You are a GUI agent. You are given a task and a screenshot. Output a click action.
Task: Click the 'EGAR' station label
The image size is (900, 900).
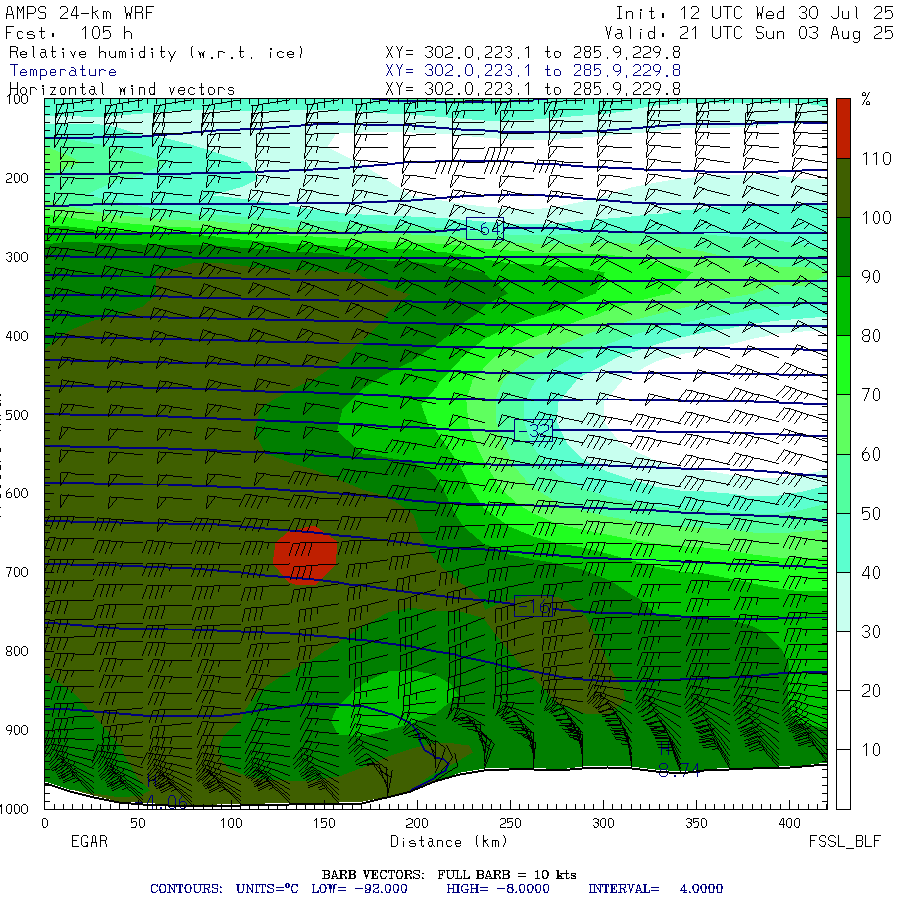[89, 841]
